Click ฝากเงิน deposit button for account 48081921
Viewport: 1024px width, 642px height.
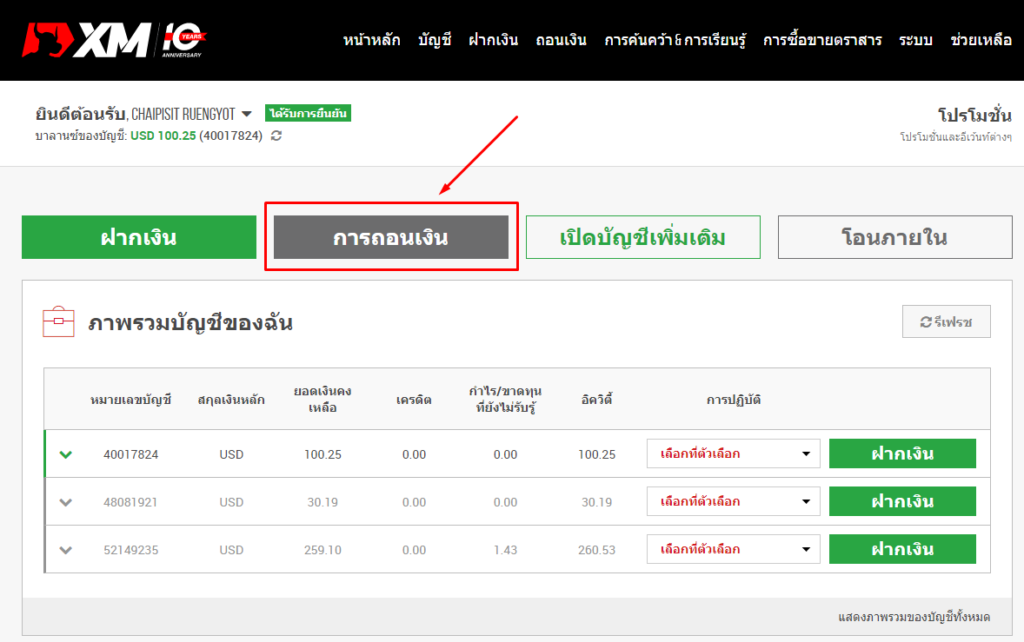tap(901, 501)
